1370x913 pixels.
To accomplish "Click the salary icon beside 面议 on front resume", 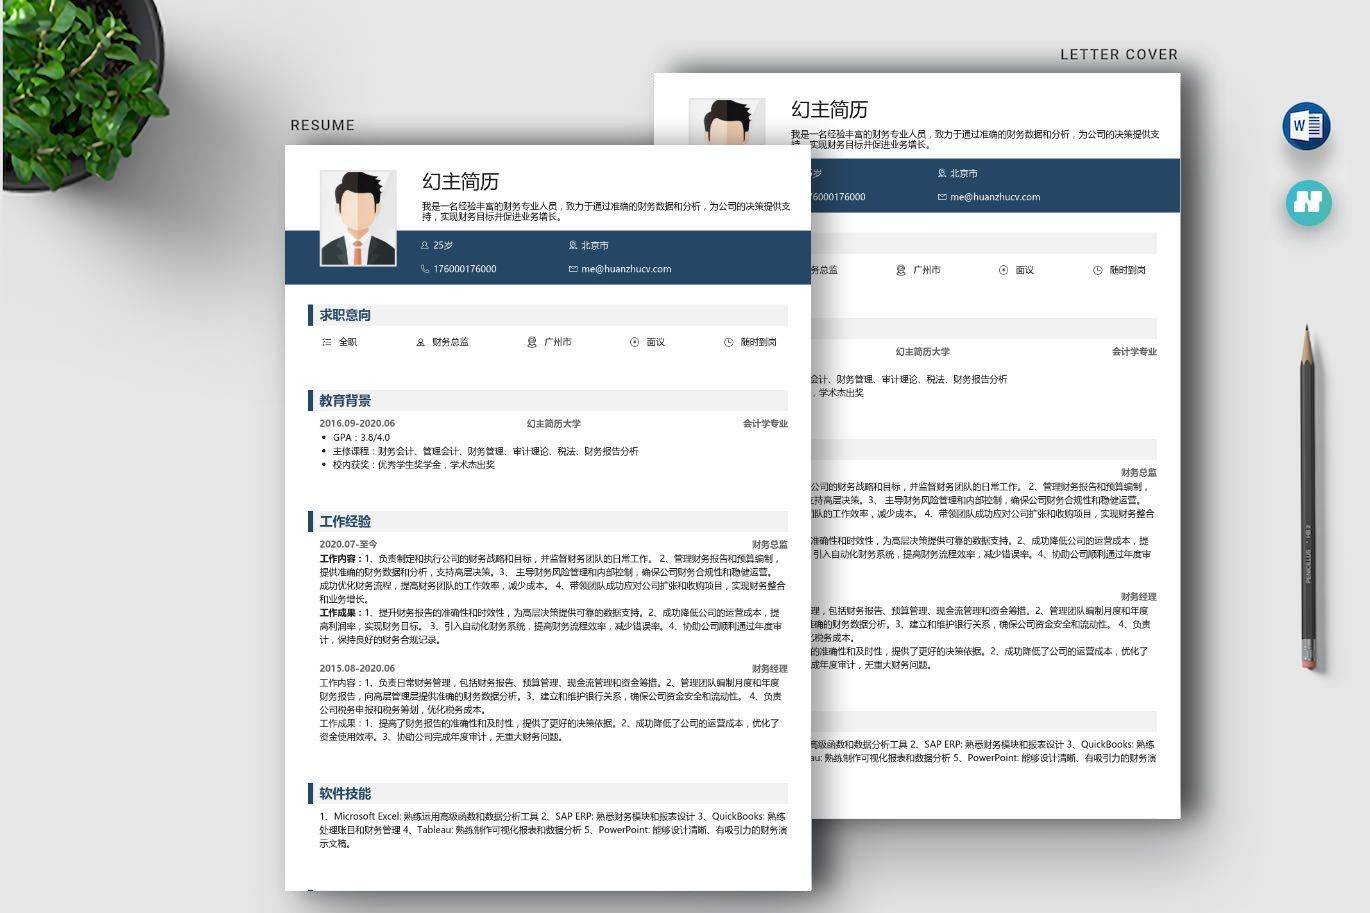I will point(634,342).
